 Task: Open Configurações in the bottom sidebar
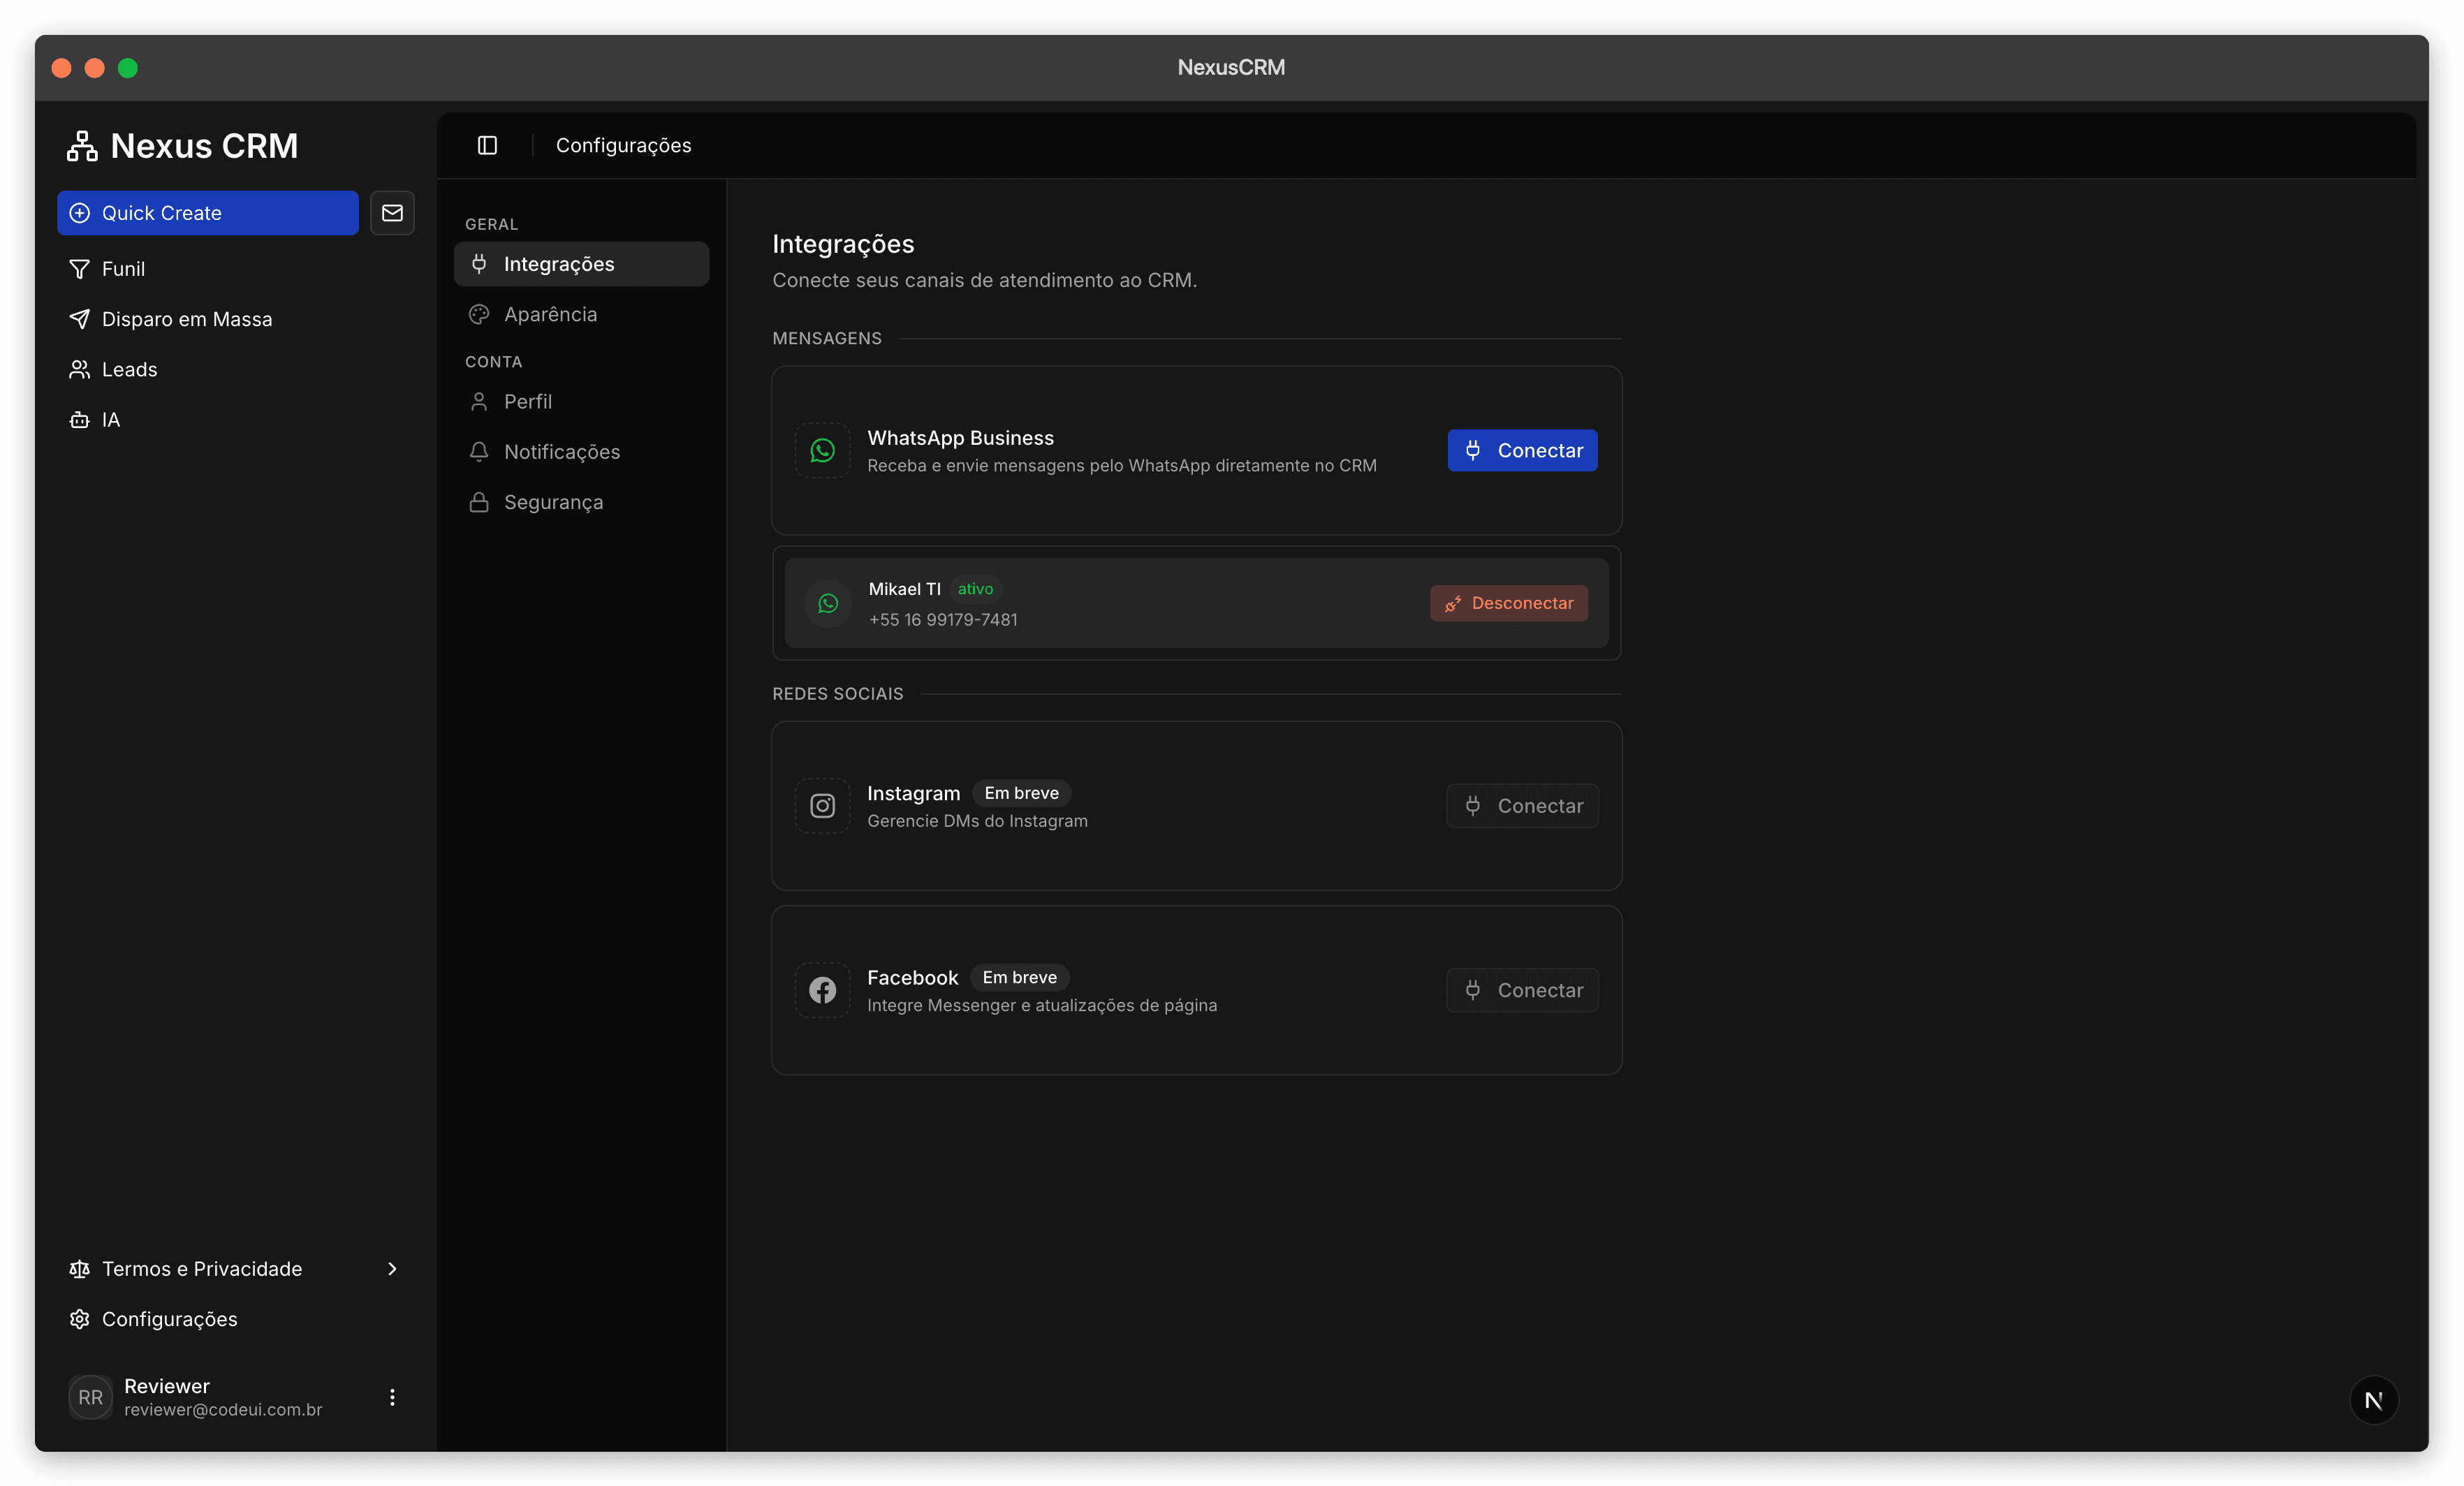[236, 1319]
